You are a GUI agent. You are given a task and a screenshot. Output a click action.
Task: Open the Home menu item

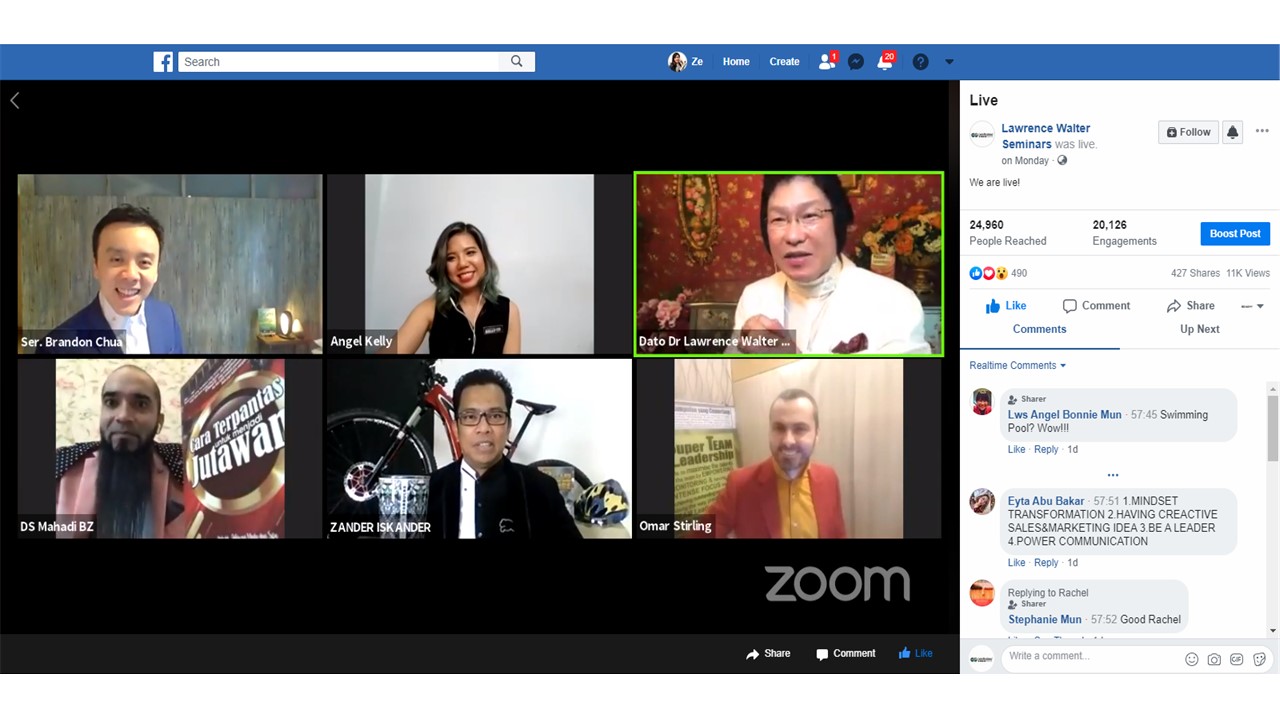coord(736,62)
